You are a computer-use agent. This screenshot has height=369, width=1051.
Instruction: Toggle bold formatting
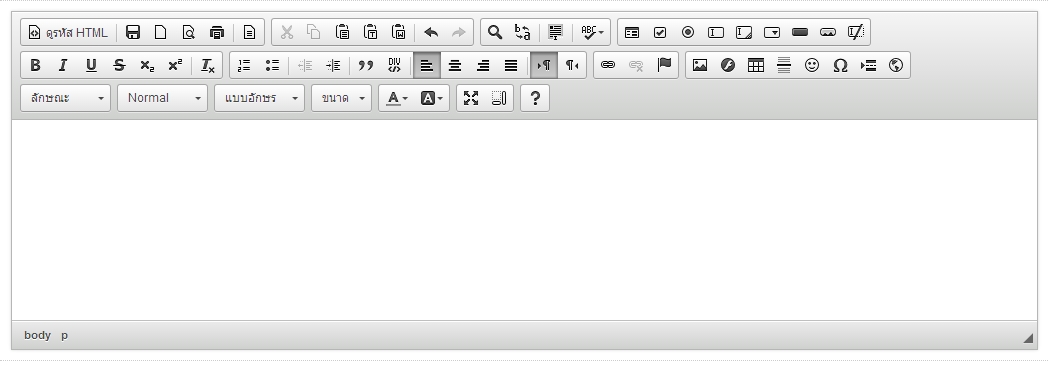pyautogui.click(x=36, y=65)
